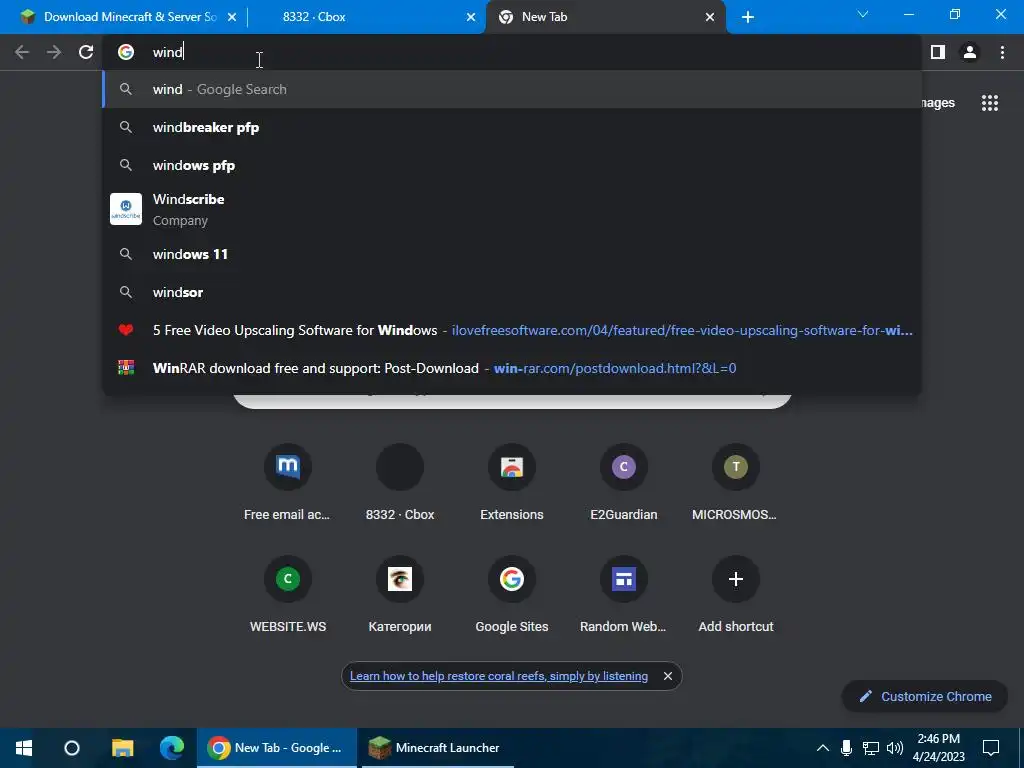Open the Extensions shortcut
This screenshot has width=1024, height=768.
point(512,483)
